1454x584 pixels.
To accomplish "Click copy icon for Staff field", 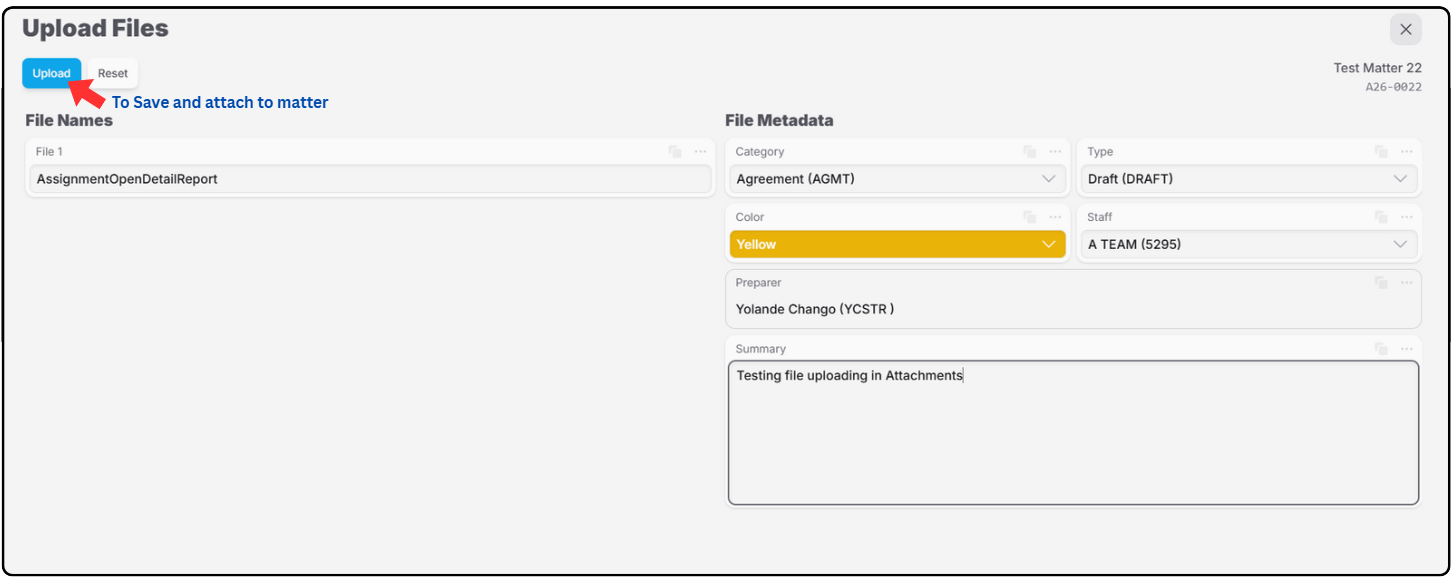I will (x=1381, y=217).
